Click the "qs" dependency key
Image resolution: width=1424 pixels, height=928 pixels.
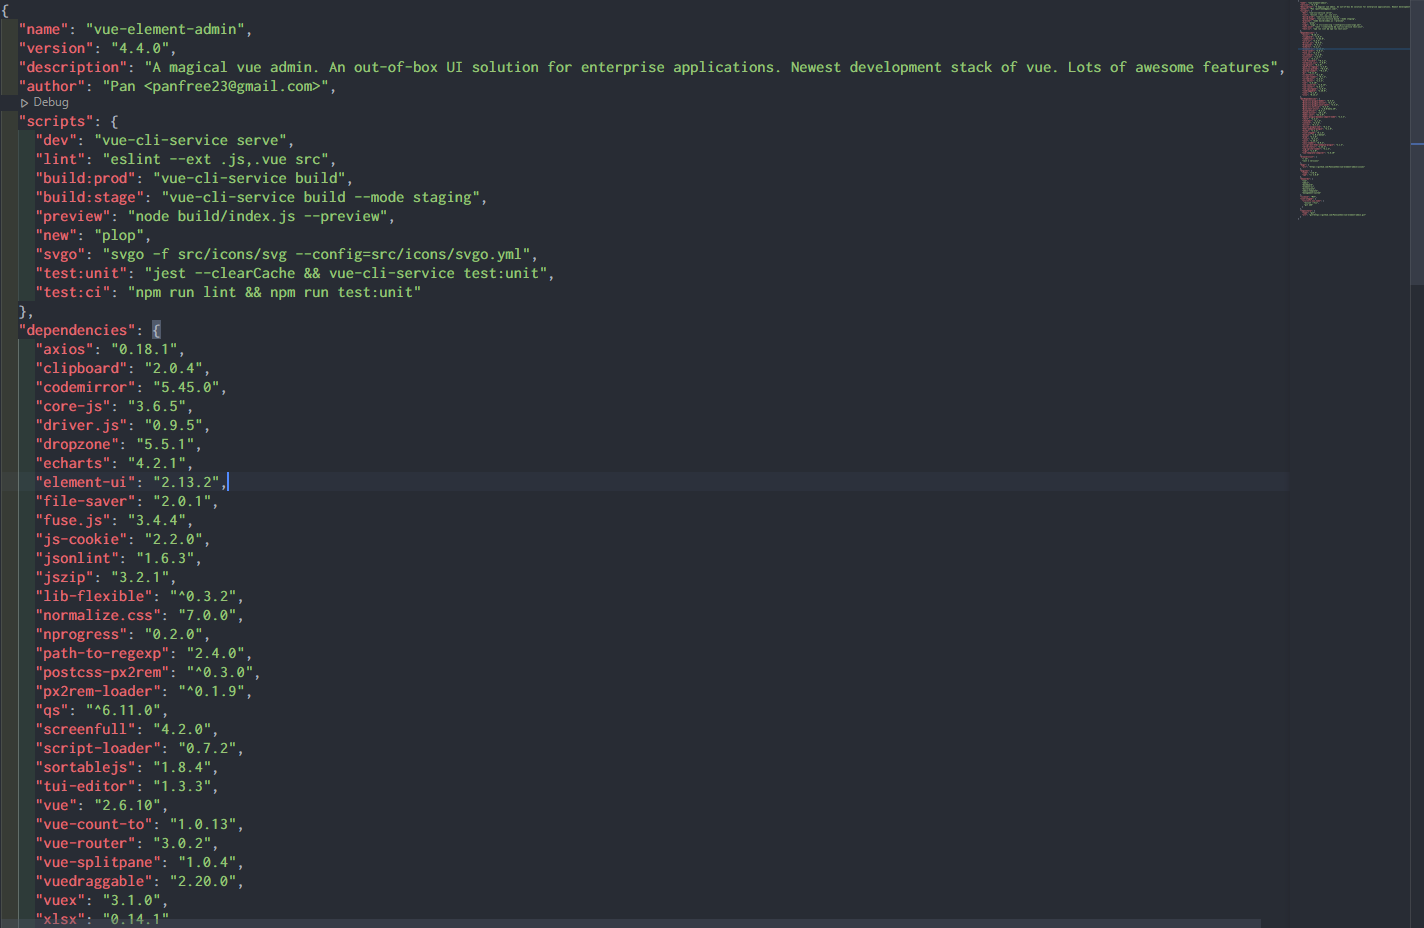[52, 710]
